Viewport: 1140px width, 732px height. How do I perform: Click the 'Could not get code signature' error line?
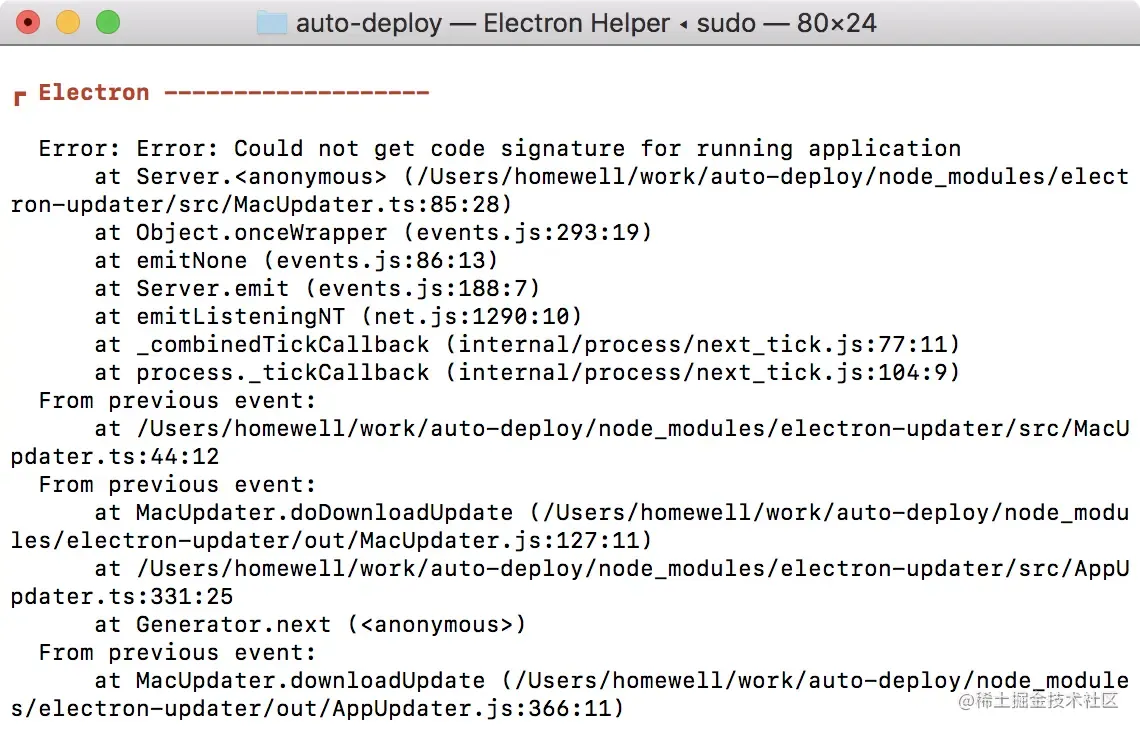(x=499, y=148)
